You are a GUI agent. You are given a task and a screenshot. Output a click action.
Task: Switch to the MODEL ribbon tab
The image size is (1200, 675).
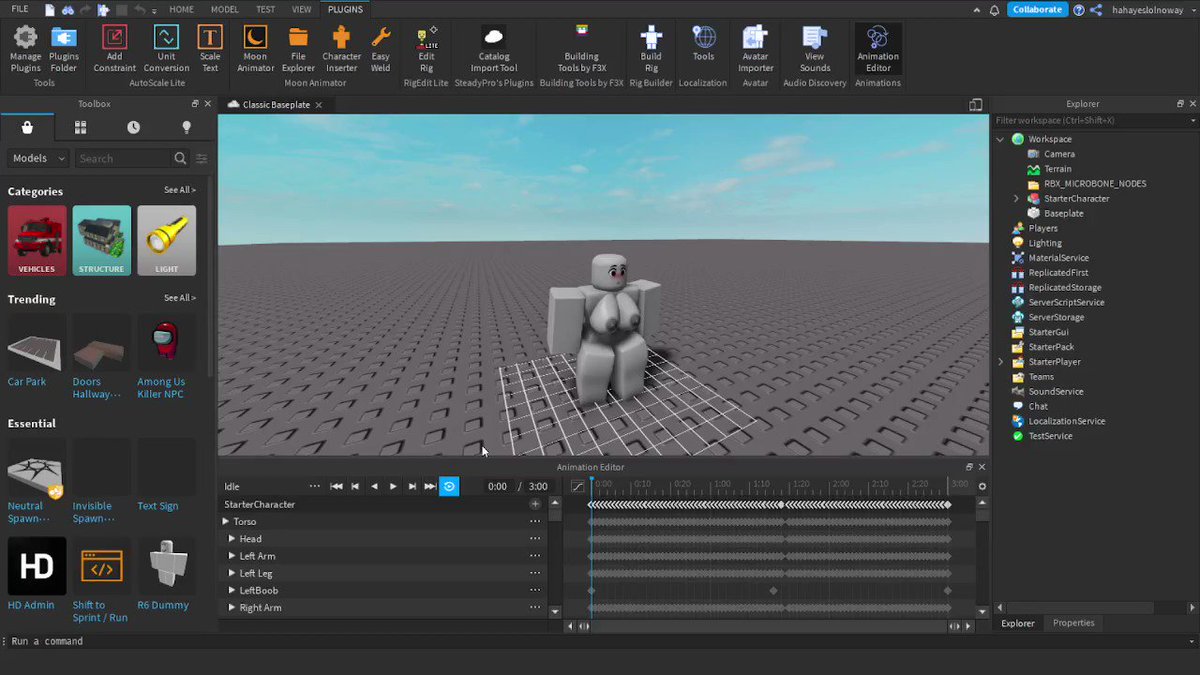[224, 9]
